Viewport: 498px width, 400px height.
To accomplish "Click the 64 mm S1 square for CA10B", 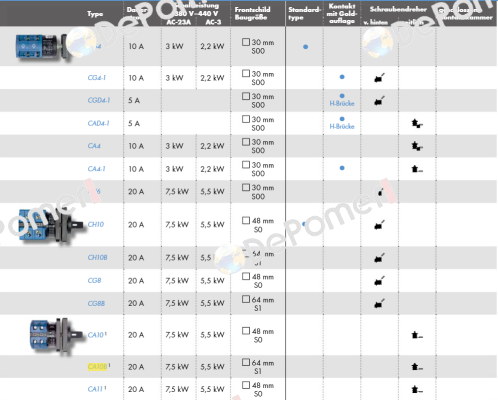I will pos(246,362).
